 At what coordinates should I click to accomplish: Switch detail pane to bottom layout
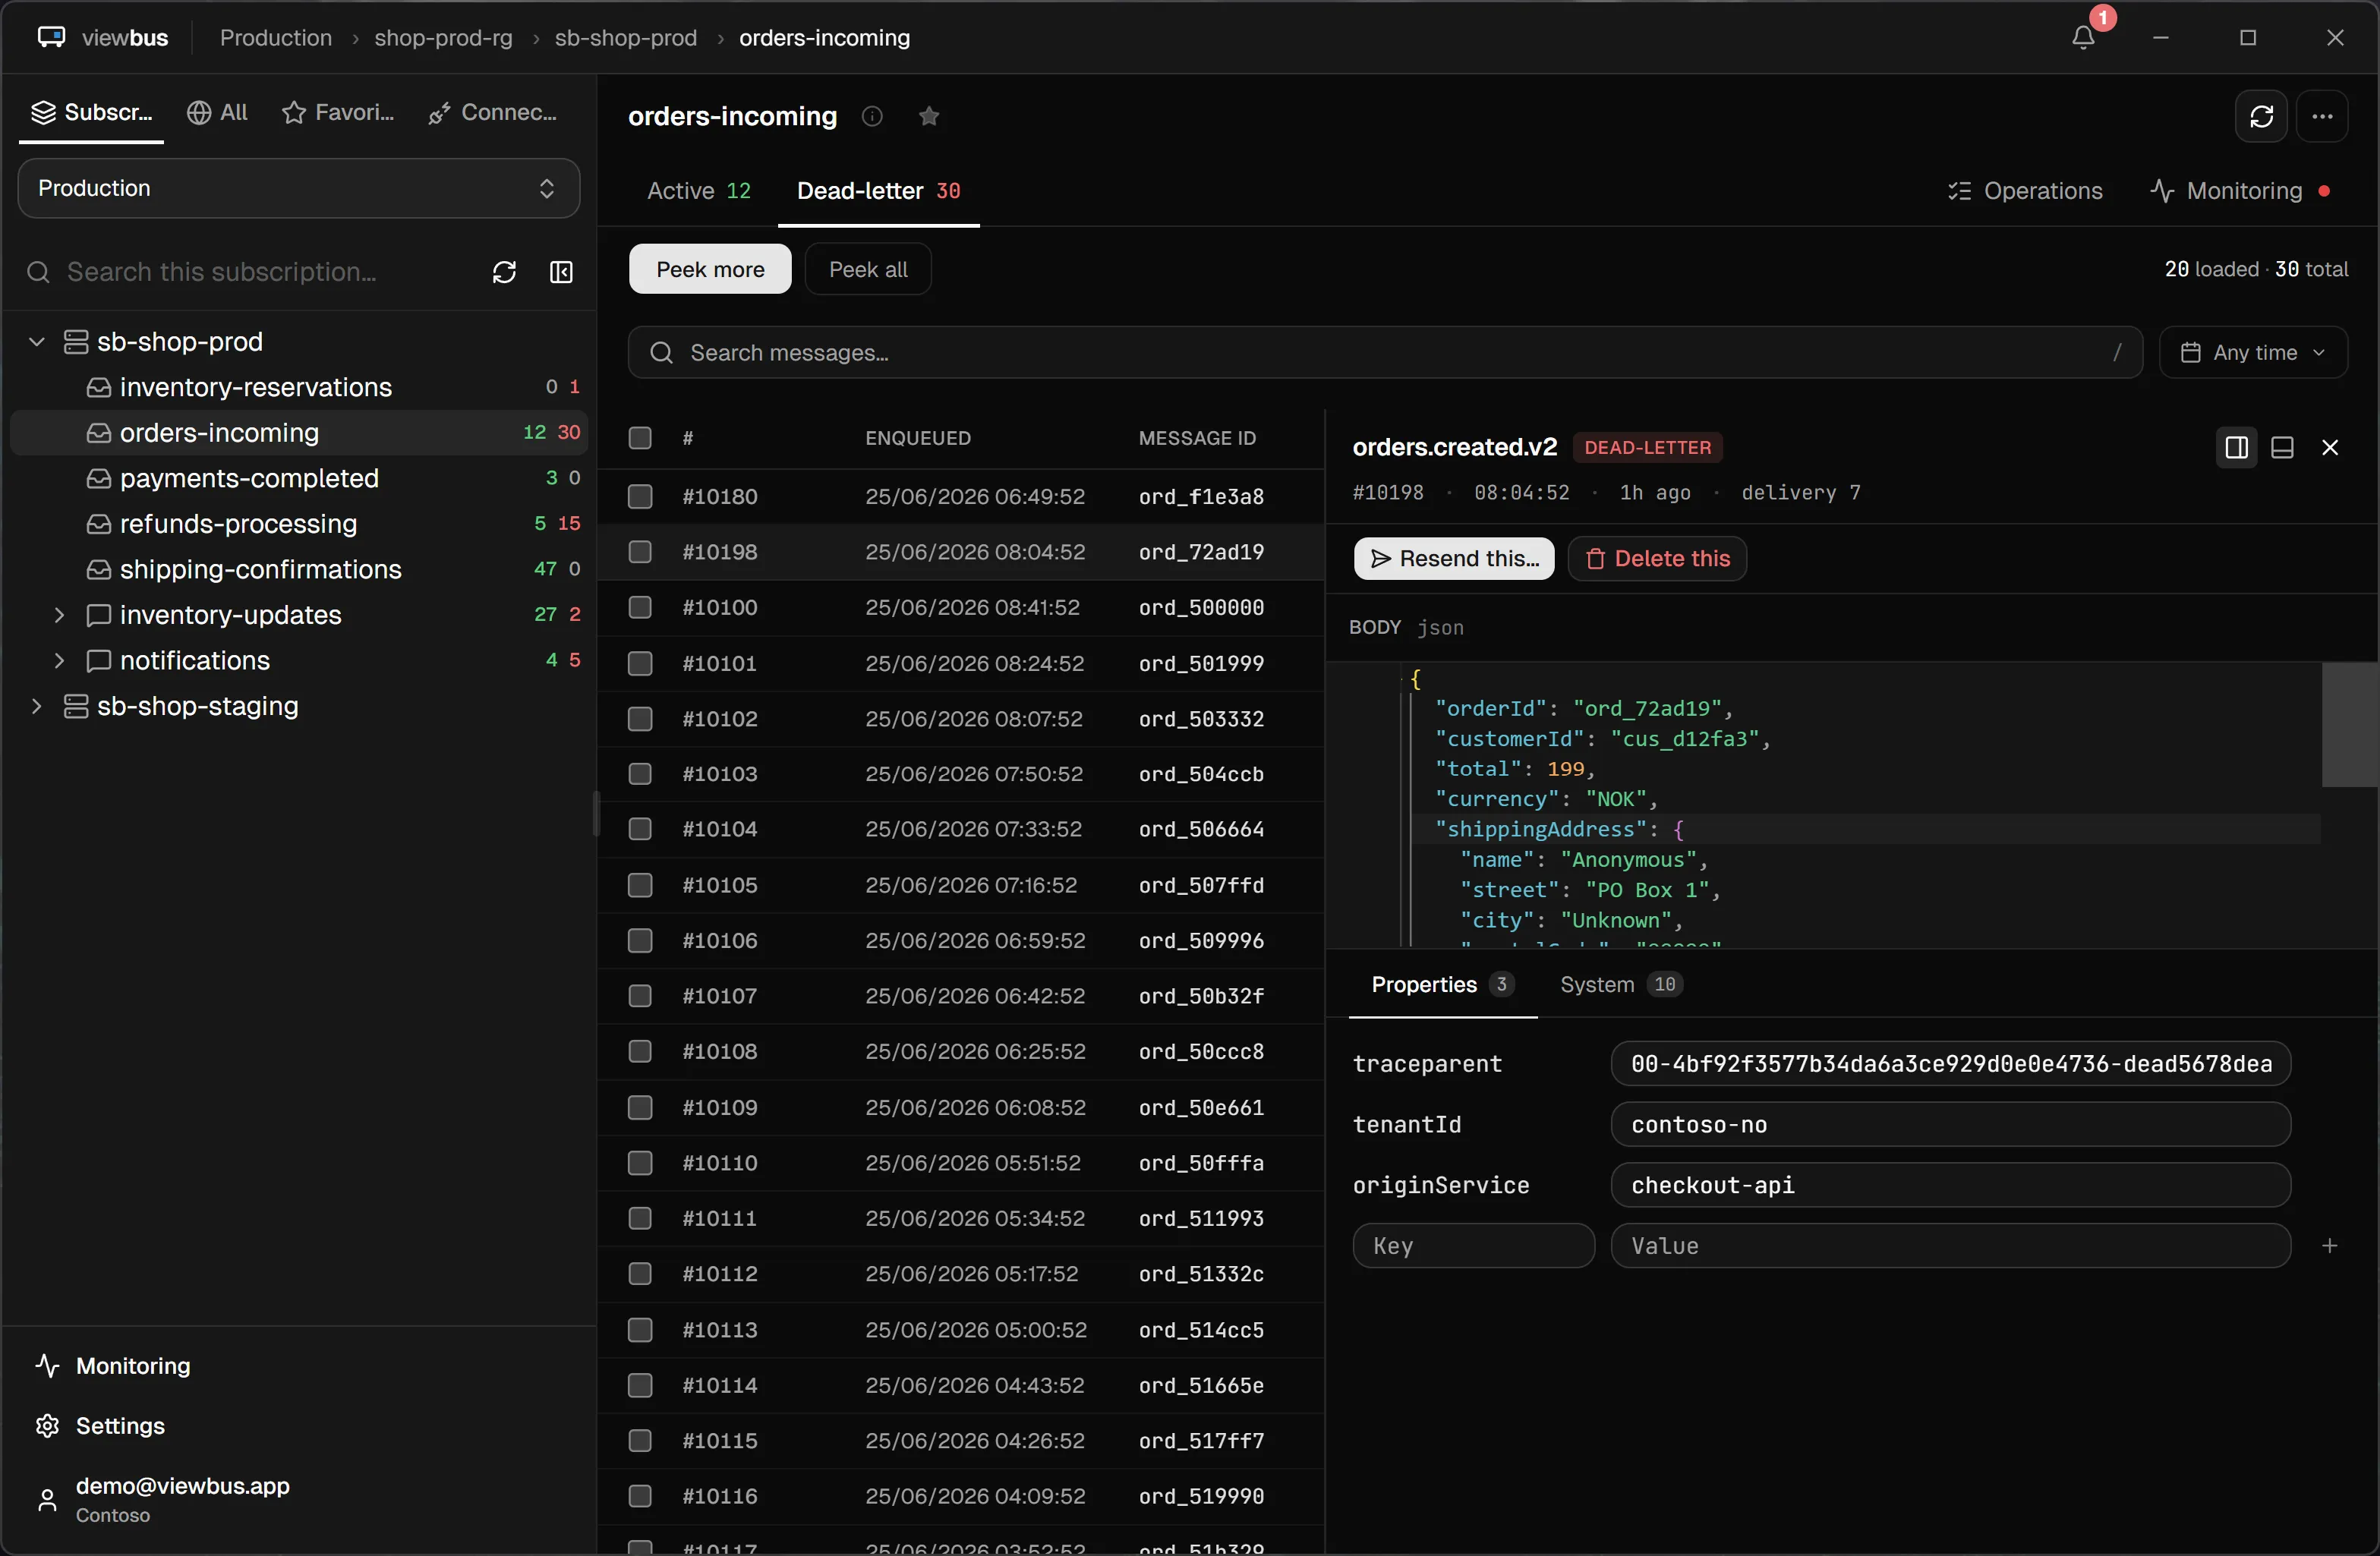click(2282, 447)
